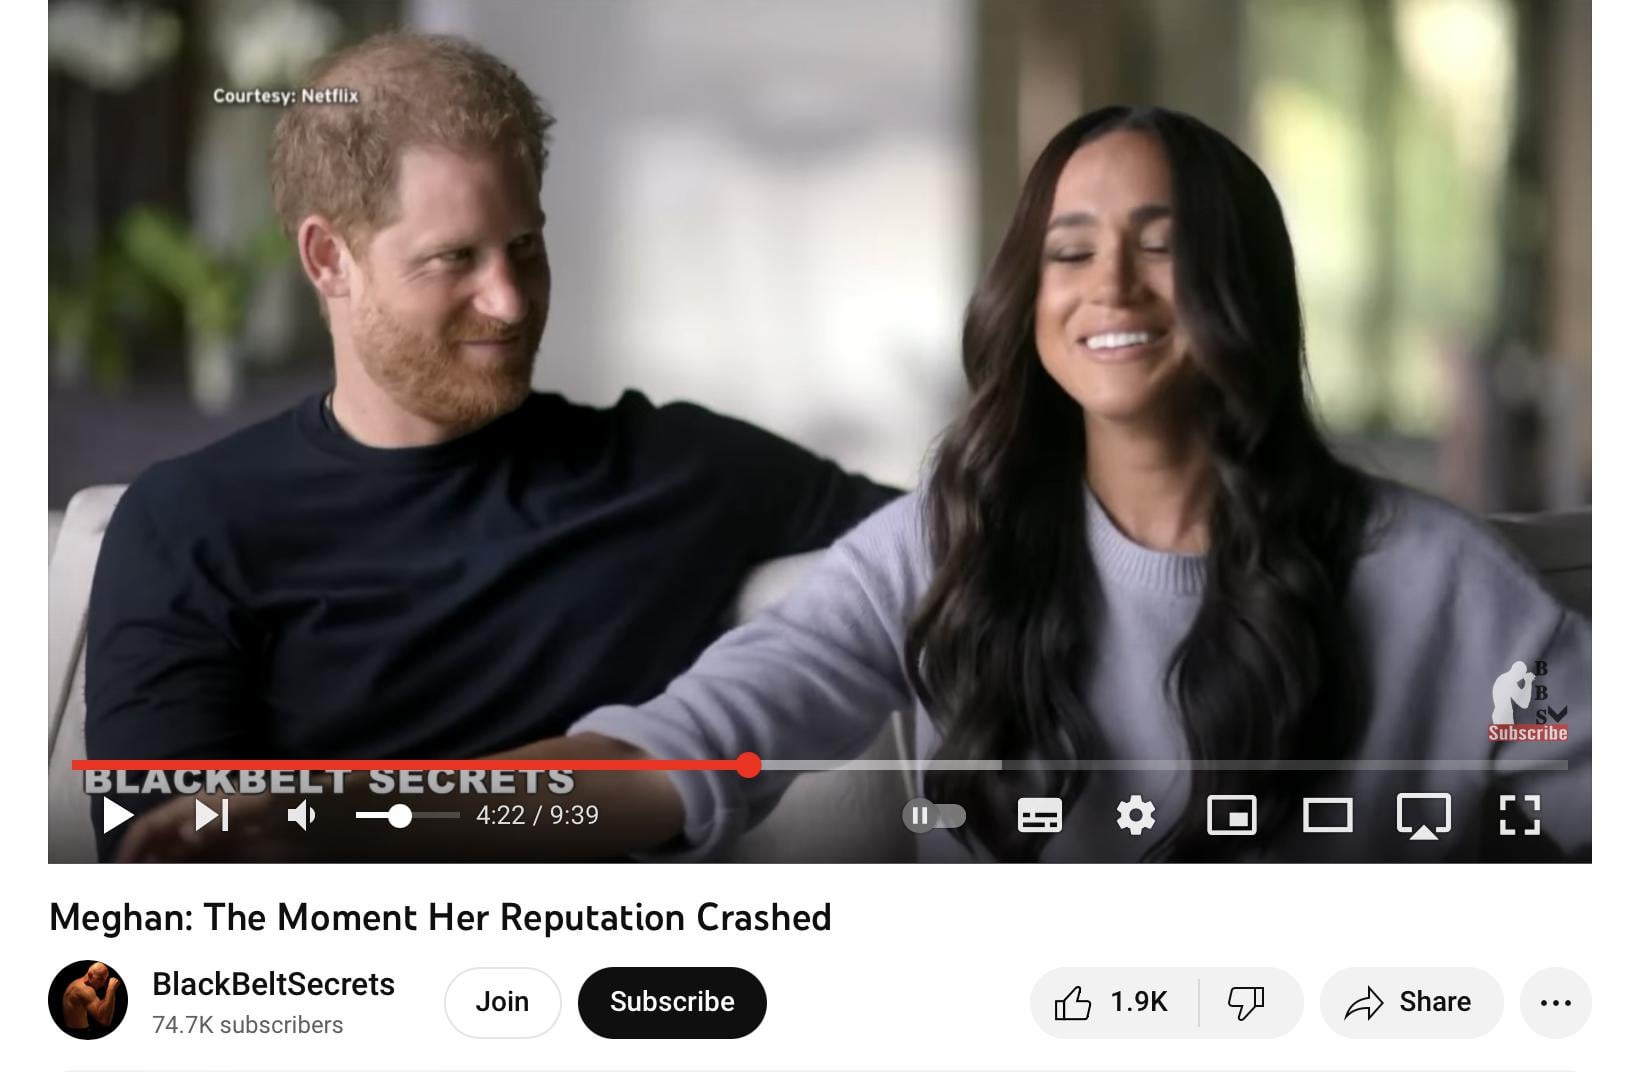This screenshot has width=1640, height=1072.
Task: Subscribe to BlackBeltSecrets channel
Action: (672, 1002)
